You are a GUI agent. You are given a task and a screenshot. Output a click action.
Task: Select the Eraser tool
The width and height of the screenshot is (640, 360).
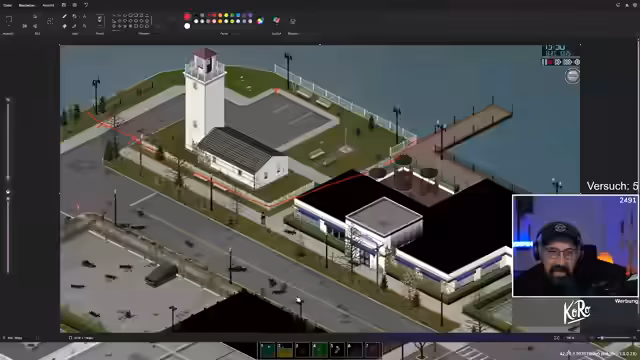[x=64, y=26]
